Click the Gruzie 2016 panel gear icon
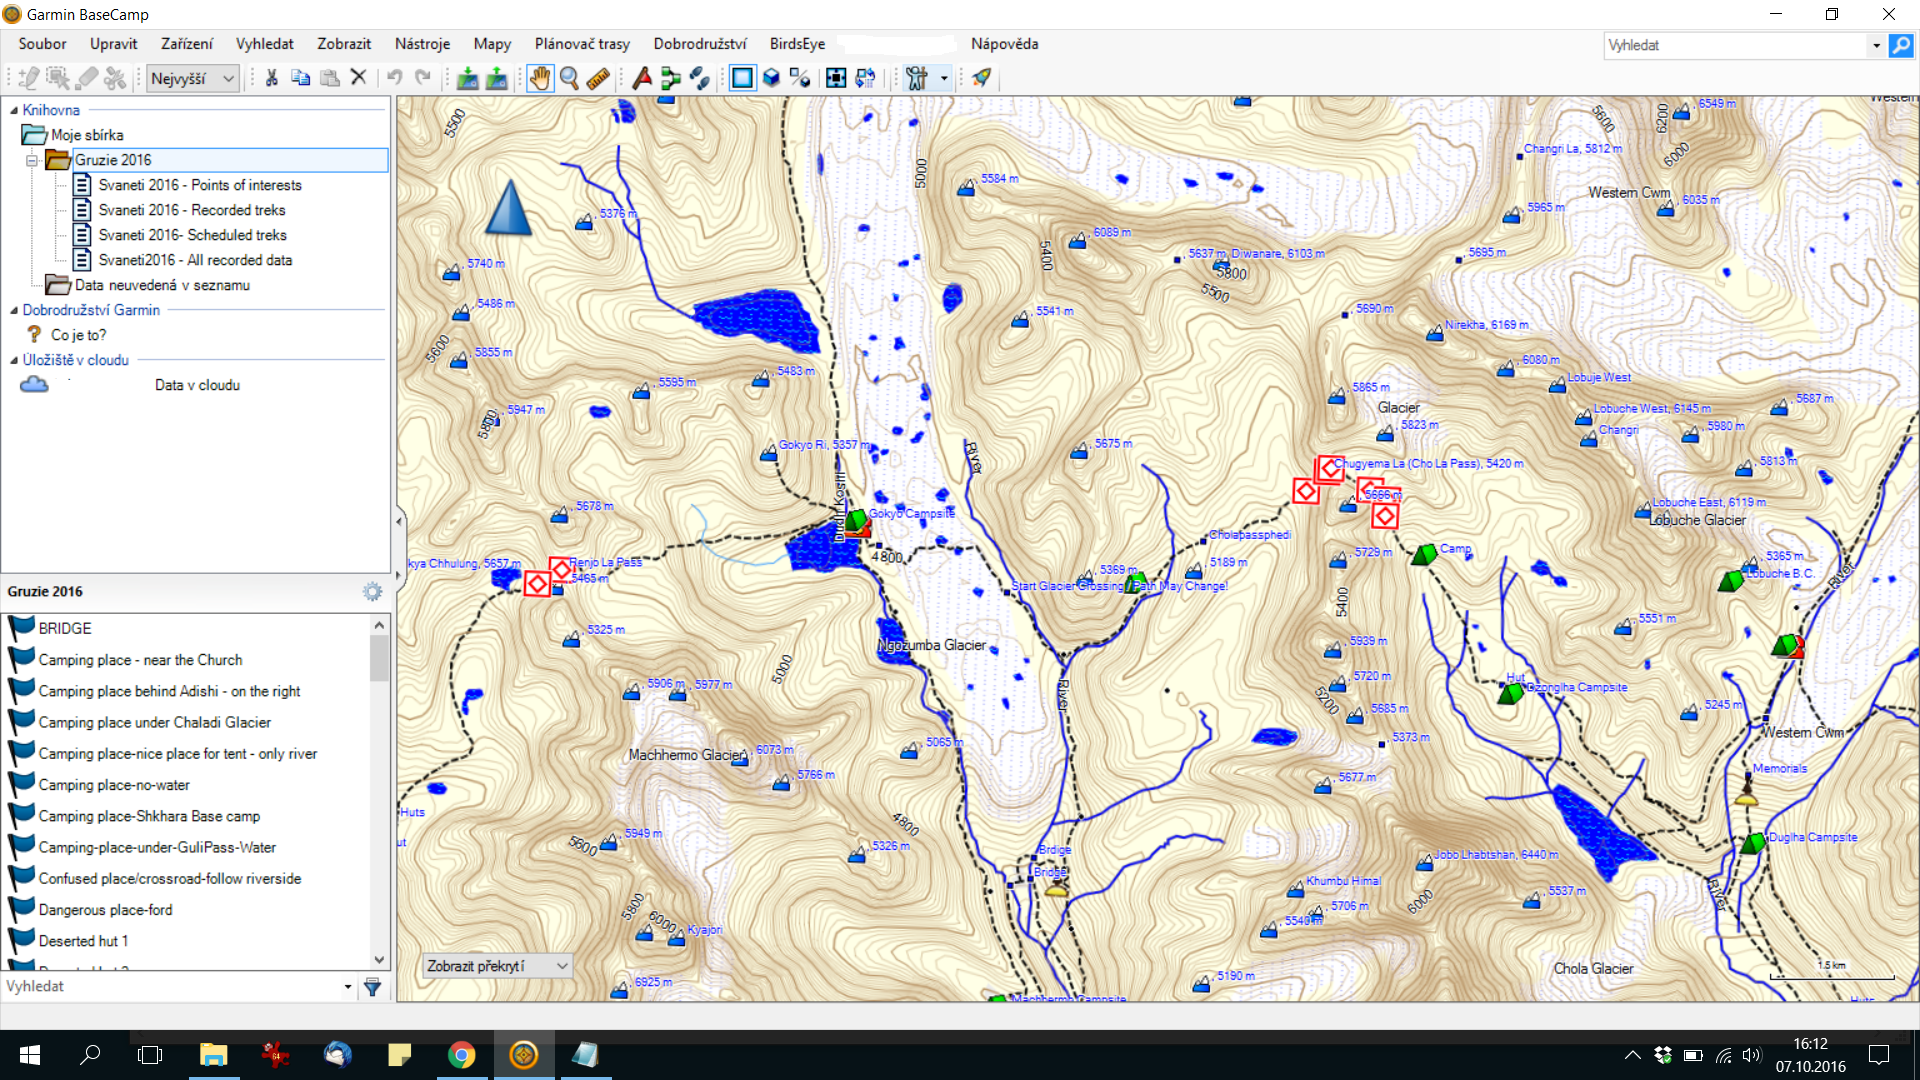 click(x=372, y=591)
